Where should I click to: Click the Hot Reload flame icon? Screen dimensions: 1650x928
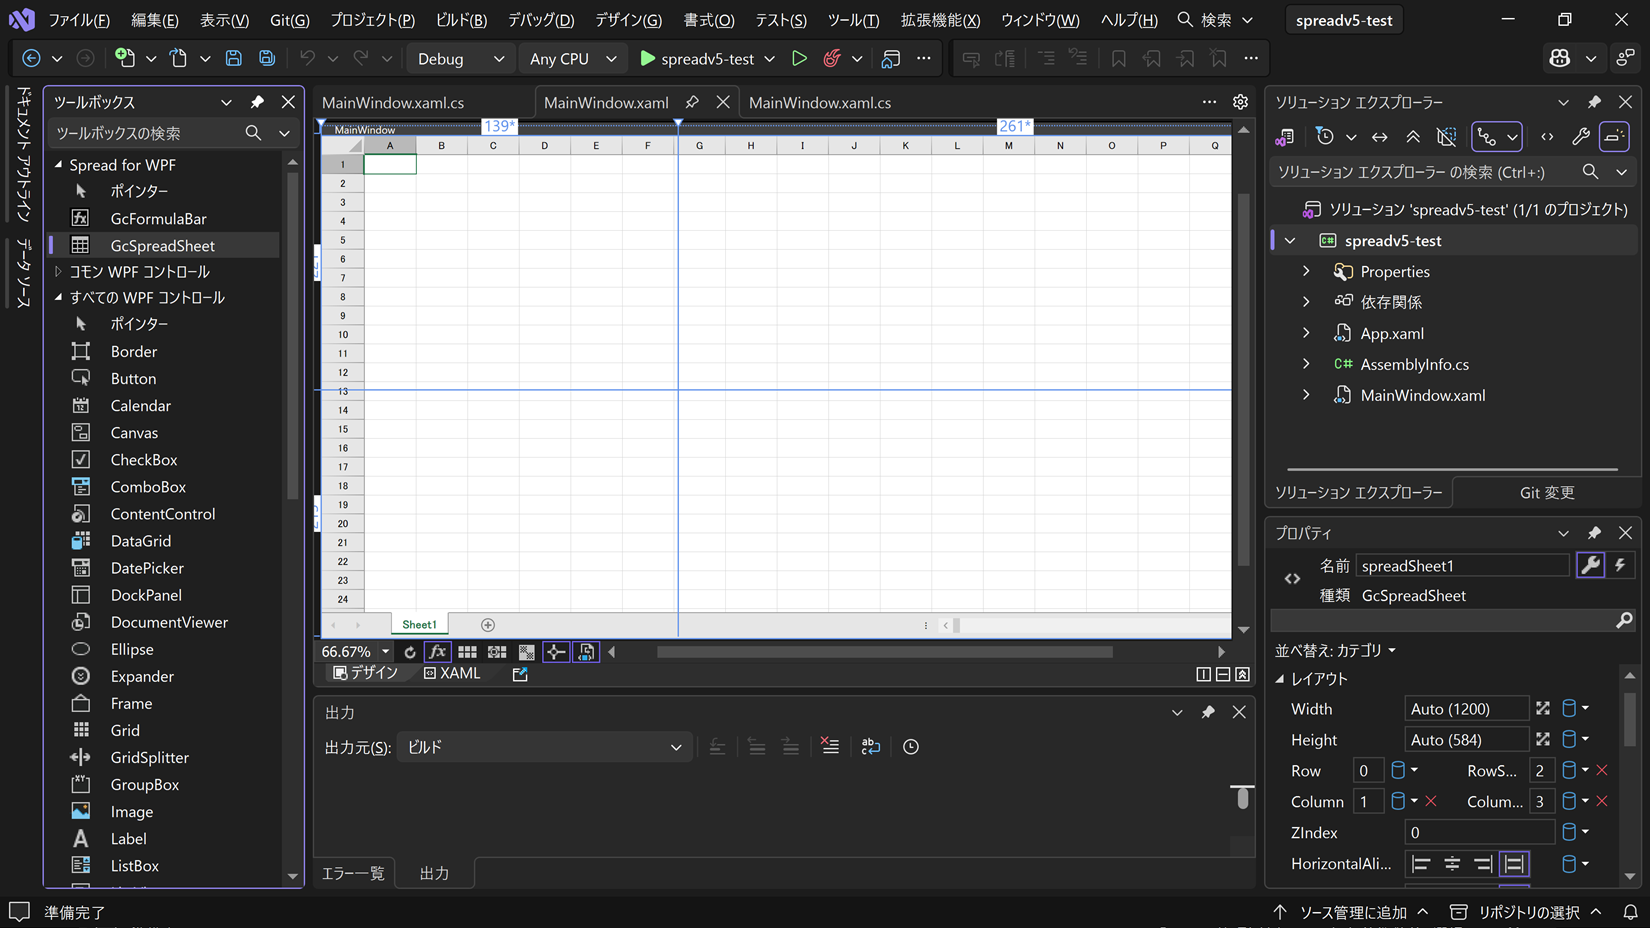click(x=832, y=59)
